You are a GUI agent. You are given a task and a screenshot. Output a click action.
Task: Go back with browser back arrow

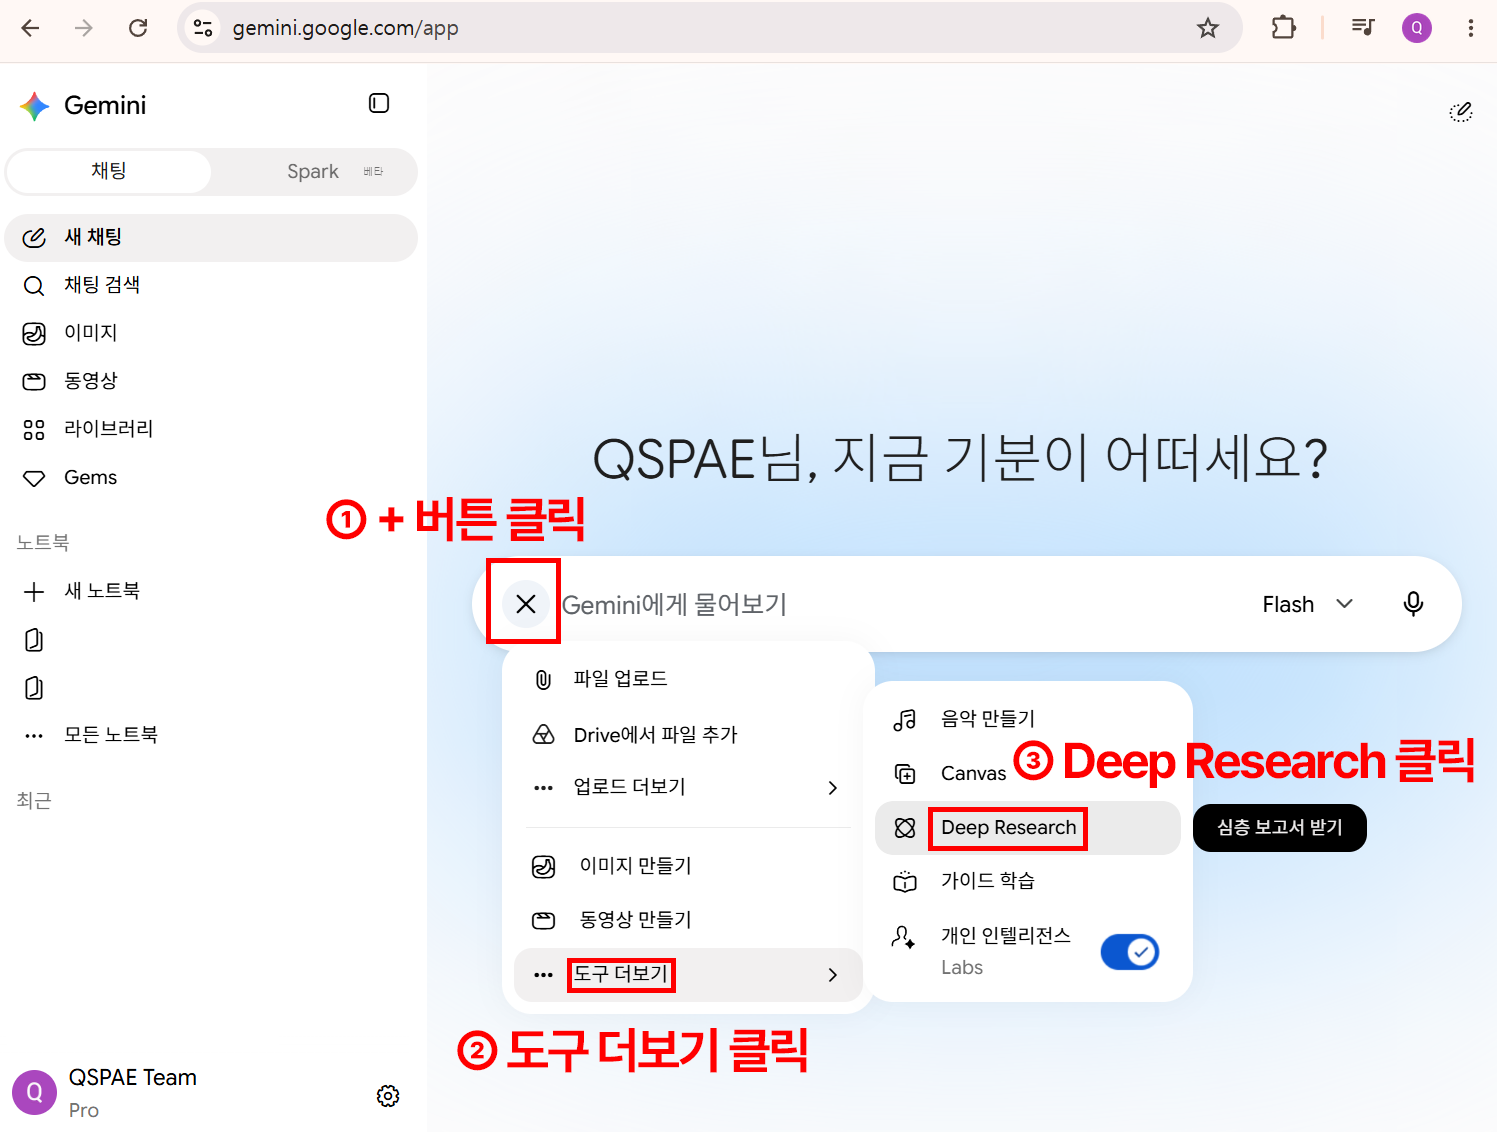tap(31, 28)
